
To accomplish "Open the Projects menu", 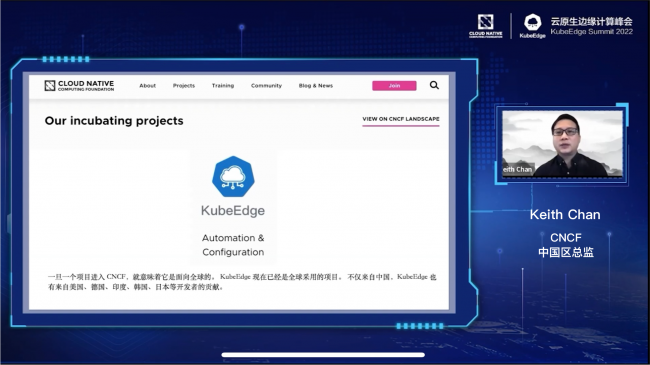I will point(184,85).
